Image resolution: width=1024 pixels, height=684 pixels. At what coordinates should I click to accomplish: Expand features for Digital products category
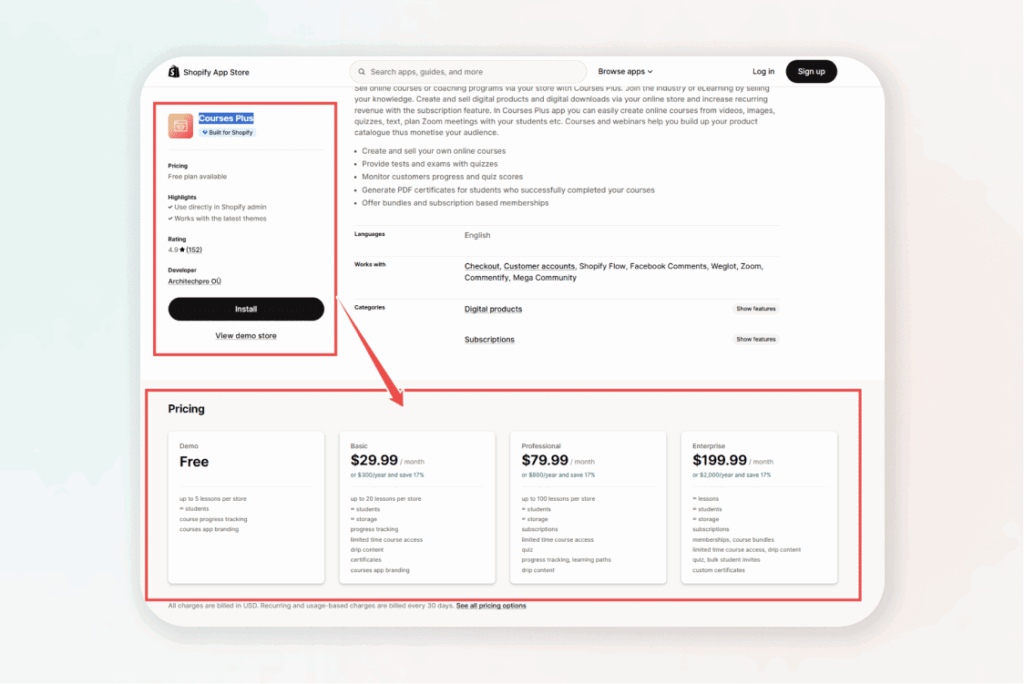[x=755, y=309]
